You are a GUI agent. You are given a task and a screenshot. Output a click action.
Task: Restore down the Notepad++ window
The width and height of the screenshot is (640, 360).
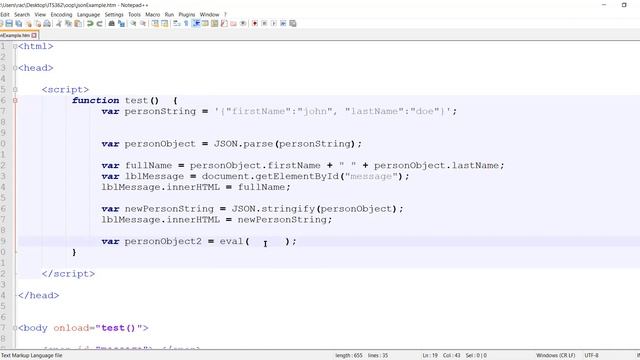coord(624,5)
